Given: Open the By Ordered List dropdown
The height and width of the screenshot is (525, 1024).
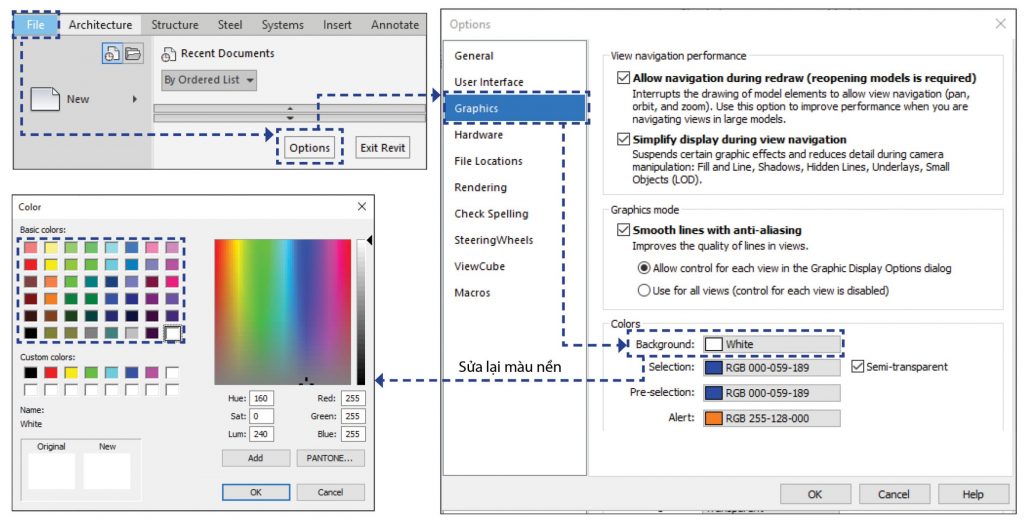Looking at the screenshot, I should tap(209, 80).
